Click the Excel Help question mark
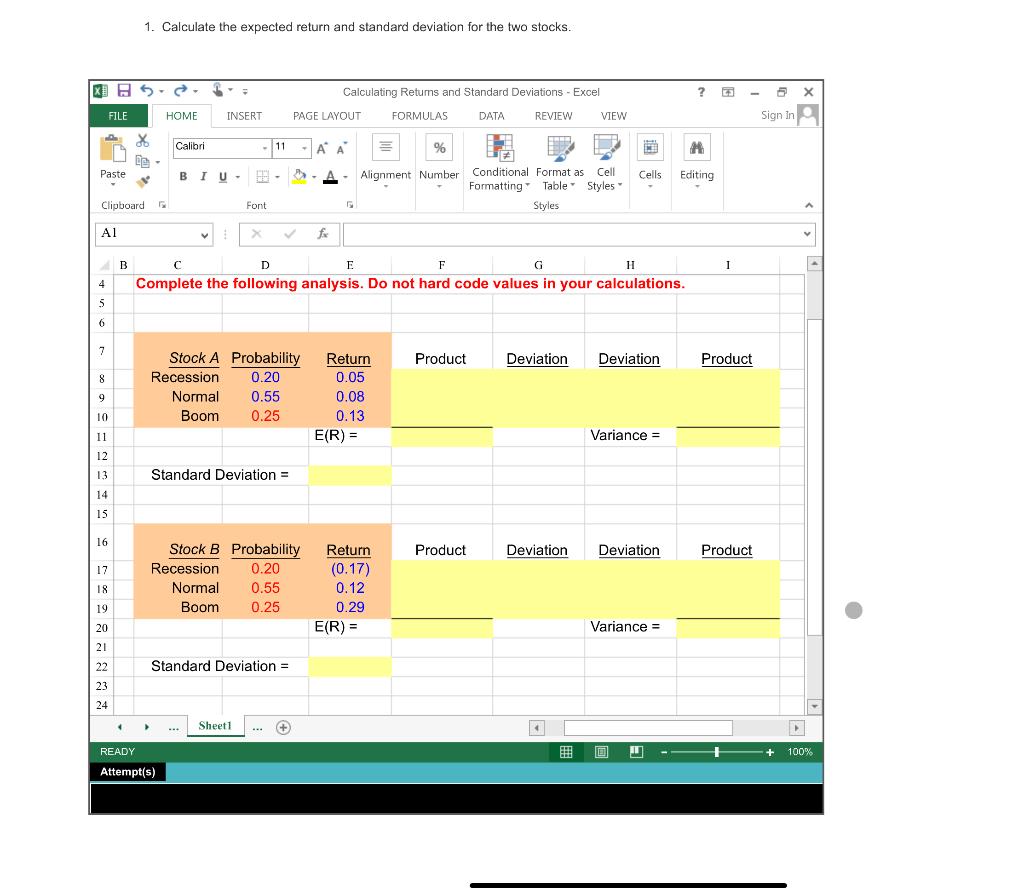The image size is (1024, 895). [701, 92]
